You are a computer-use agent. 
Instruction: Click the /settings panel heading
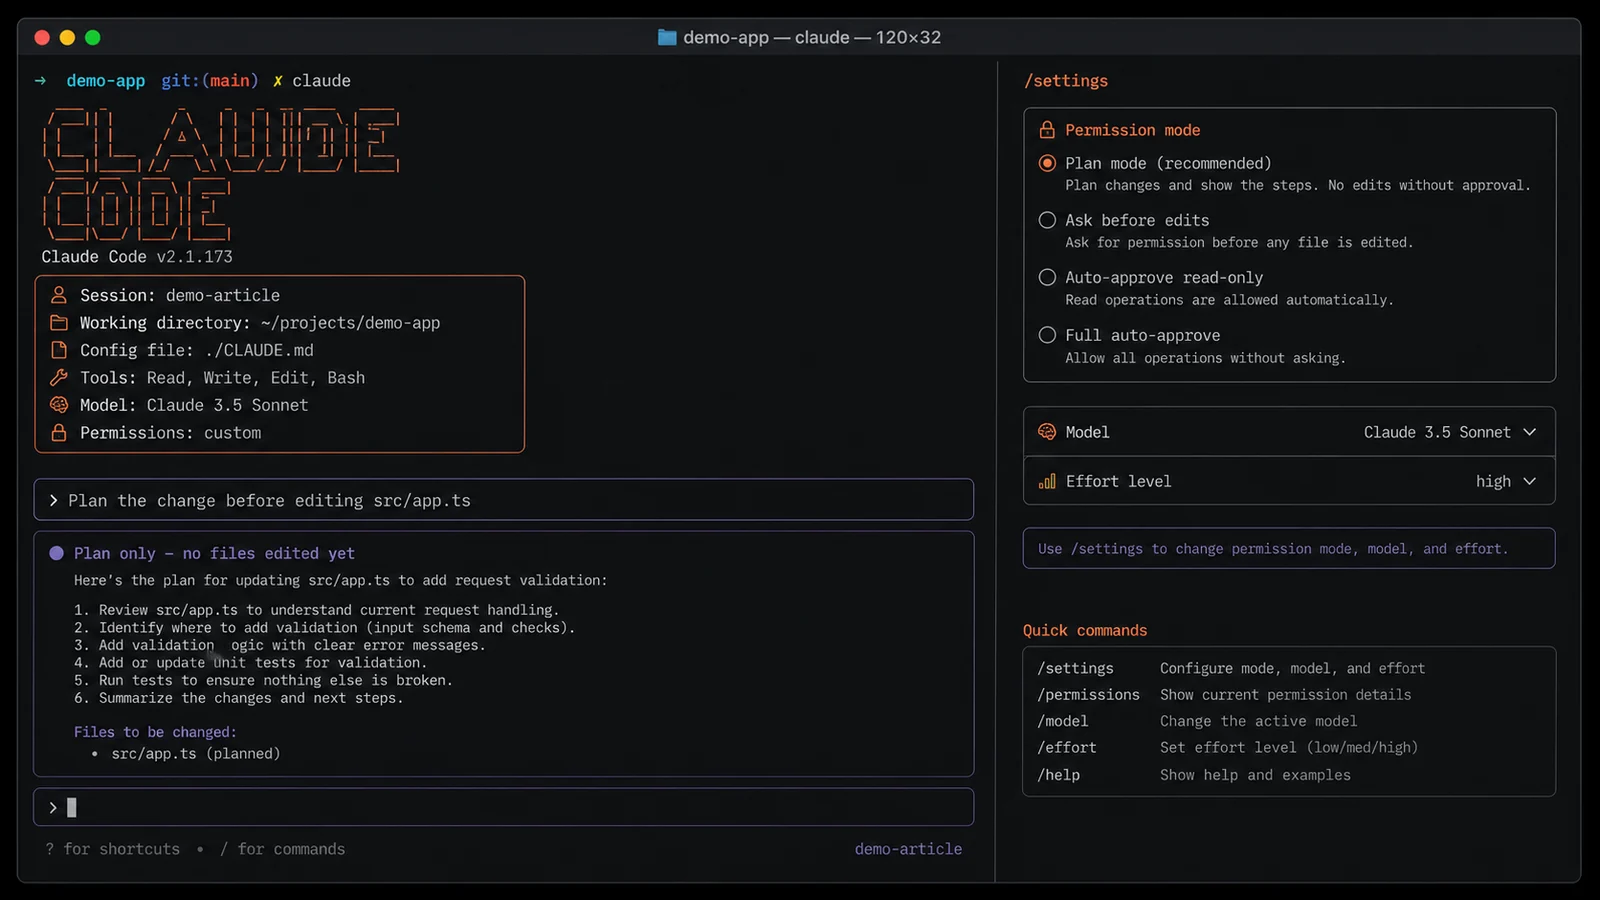coord(1066,81)
